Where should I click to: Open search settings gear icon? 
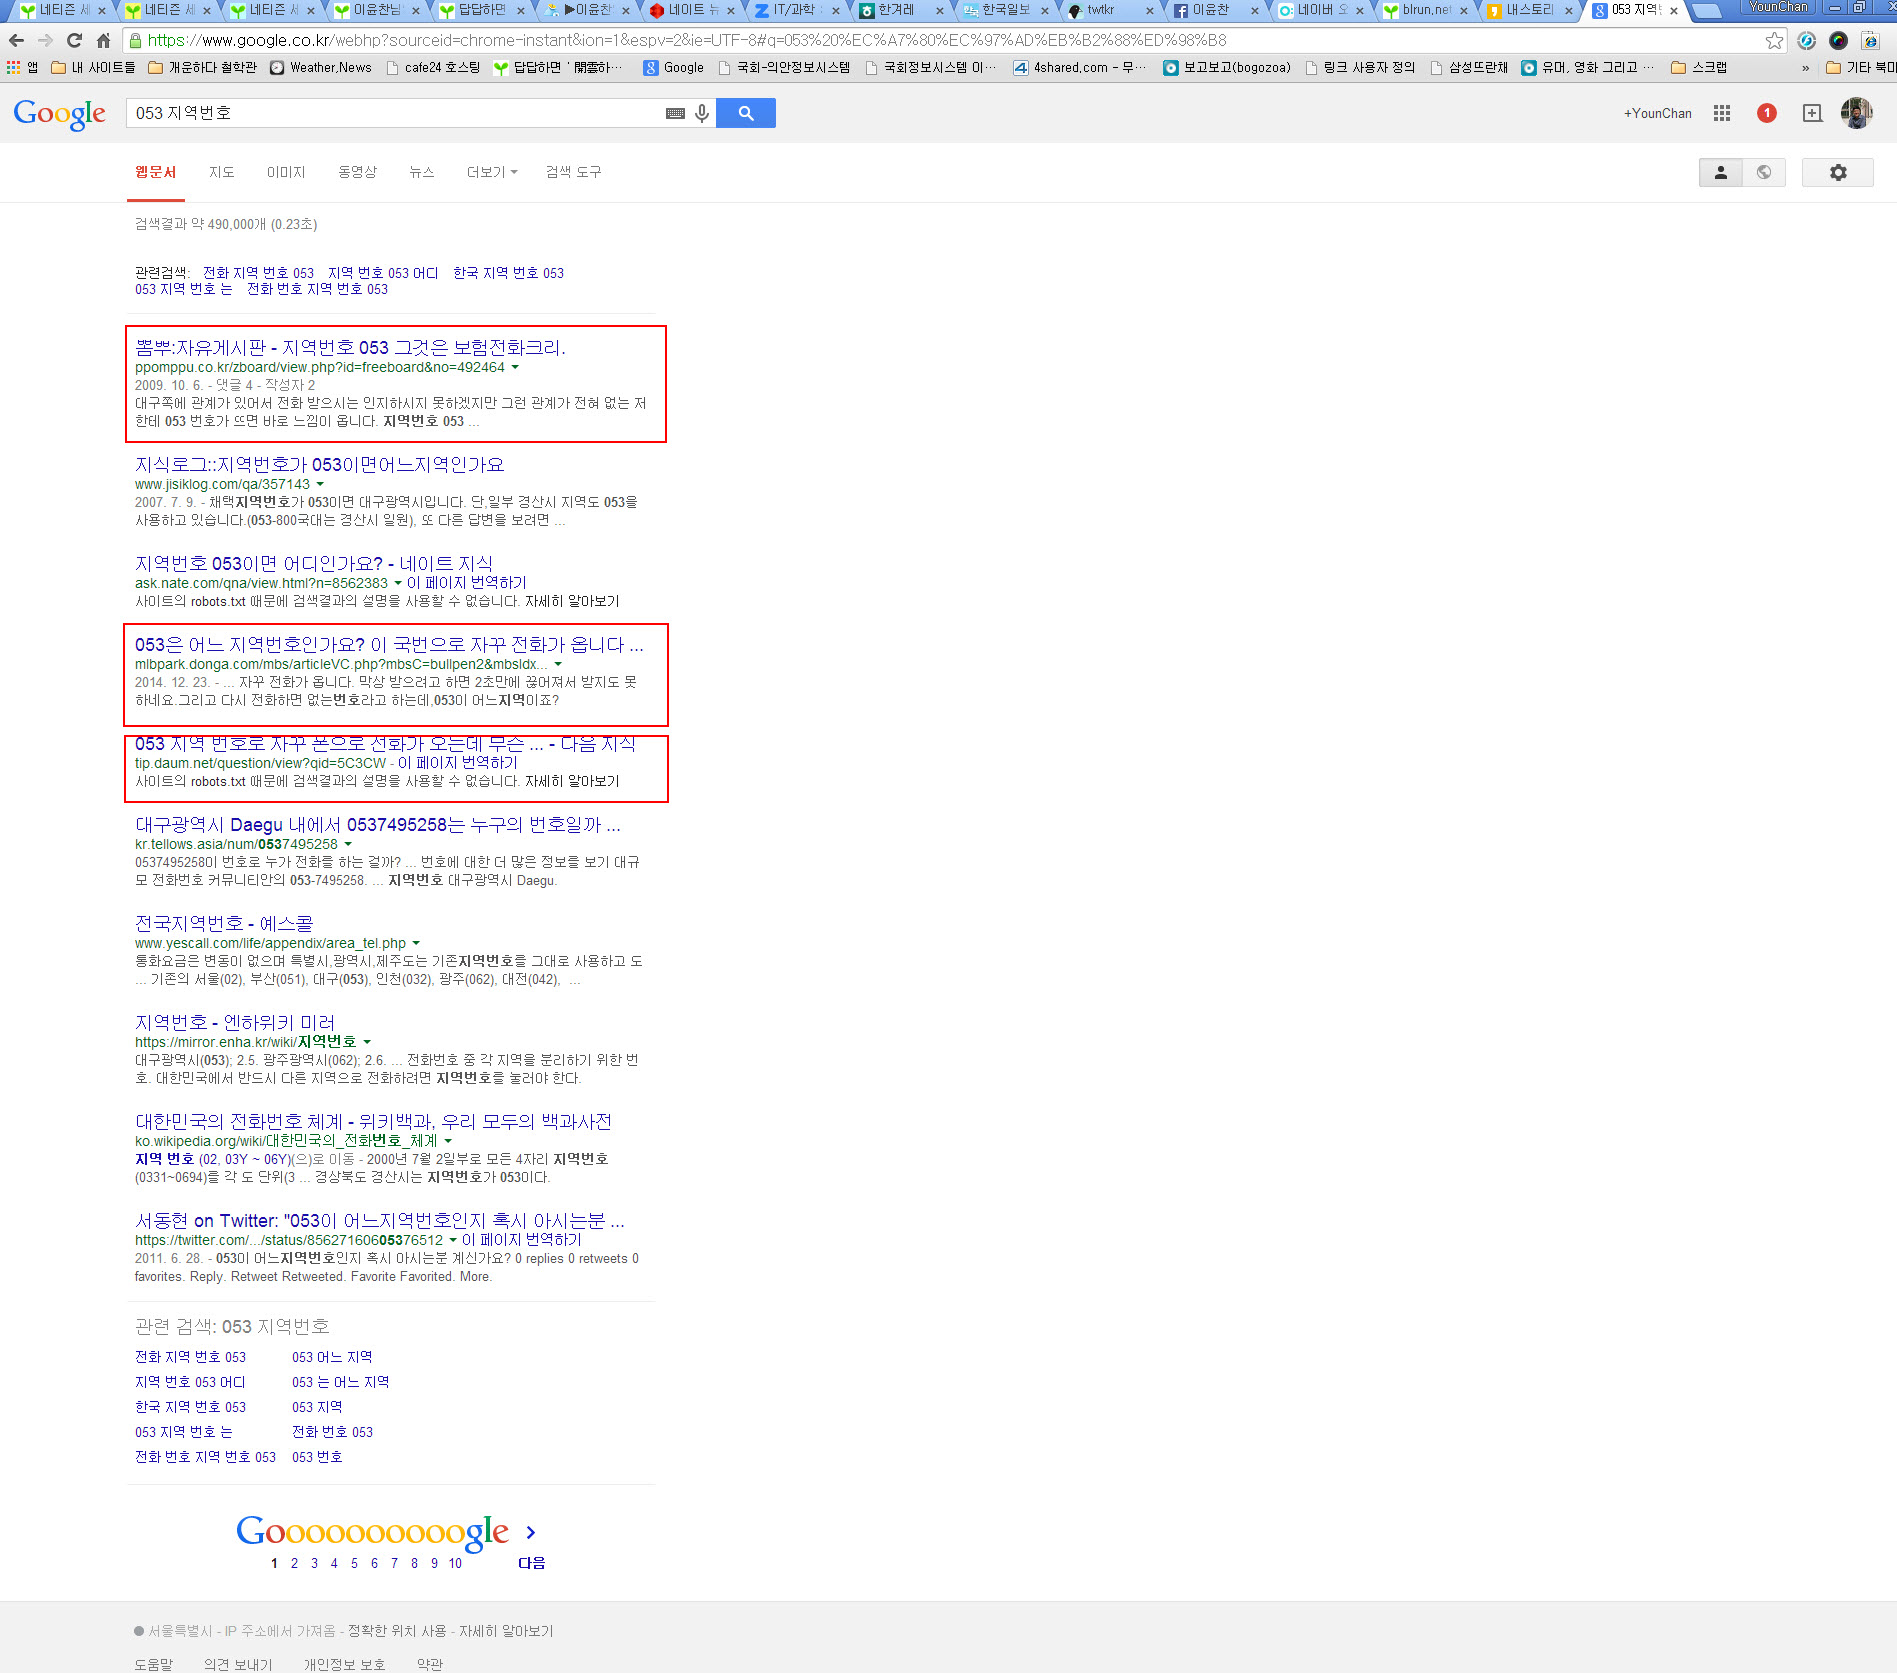click(1838, 172)
